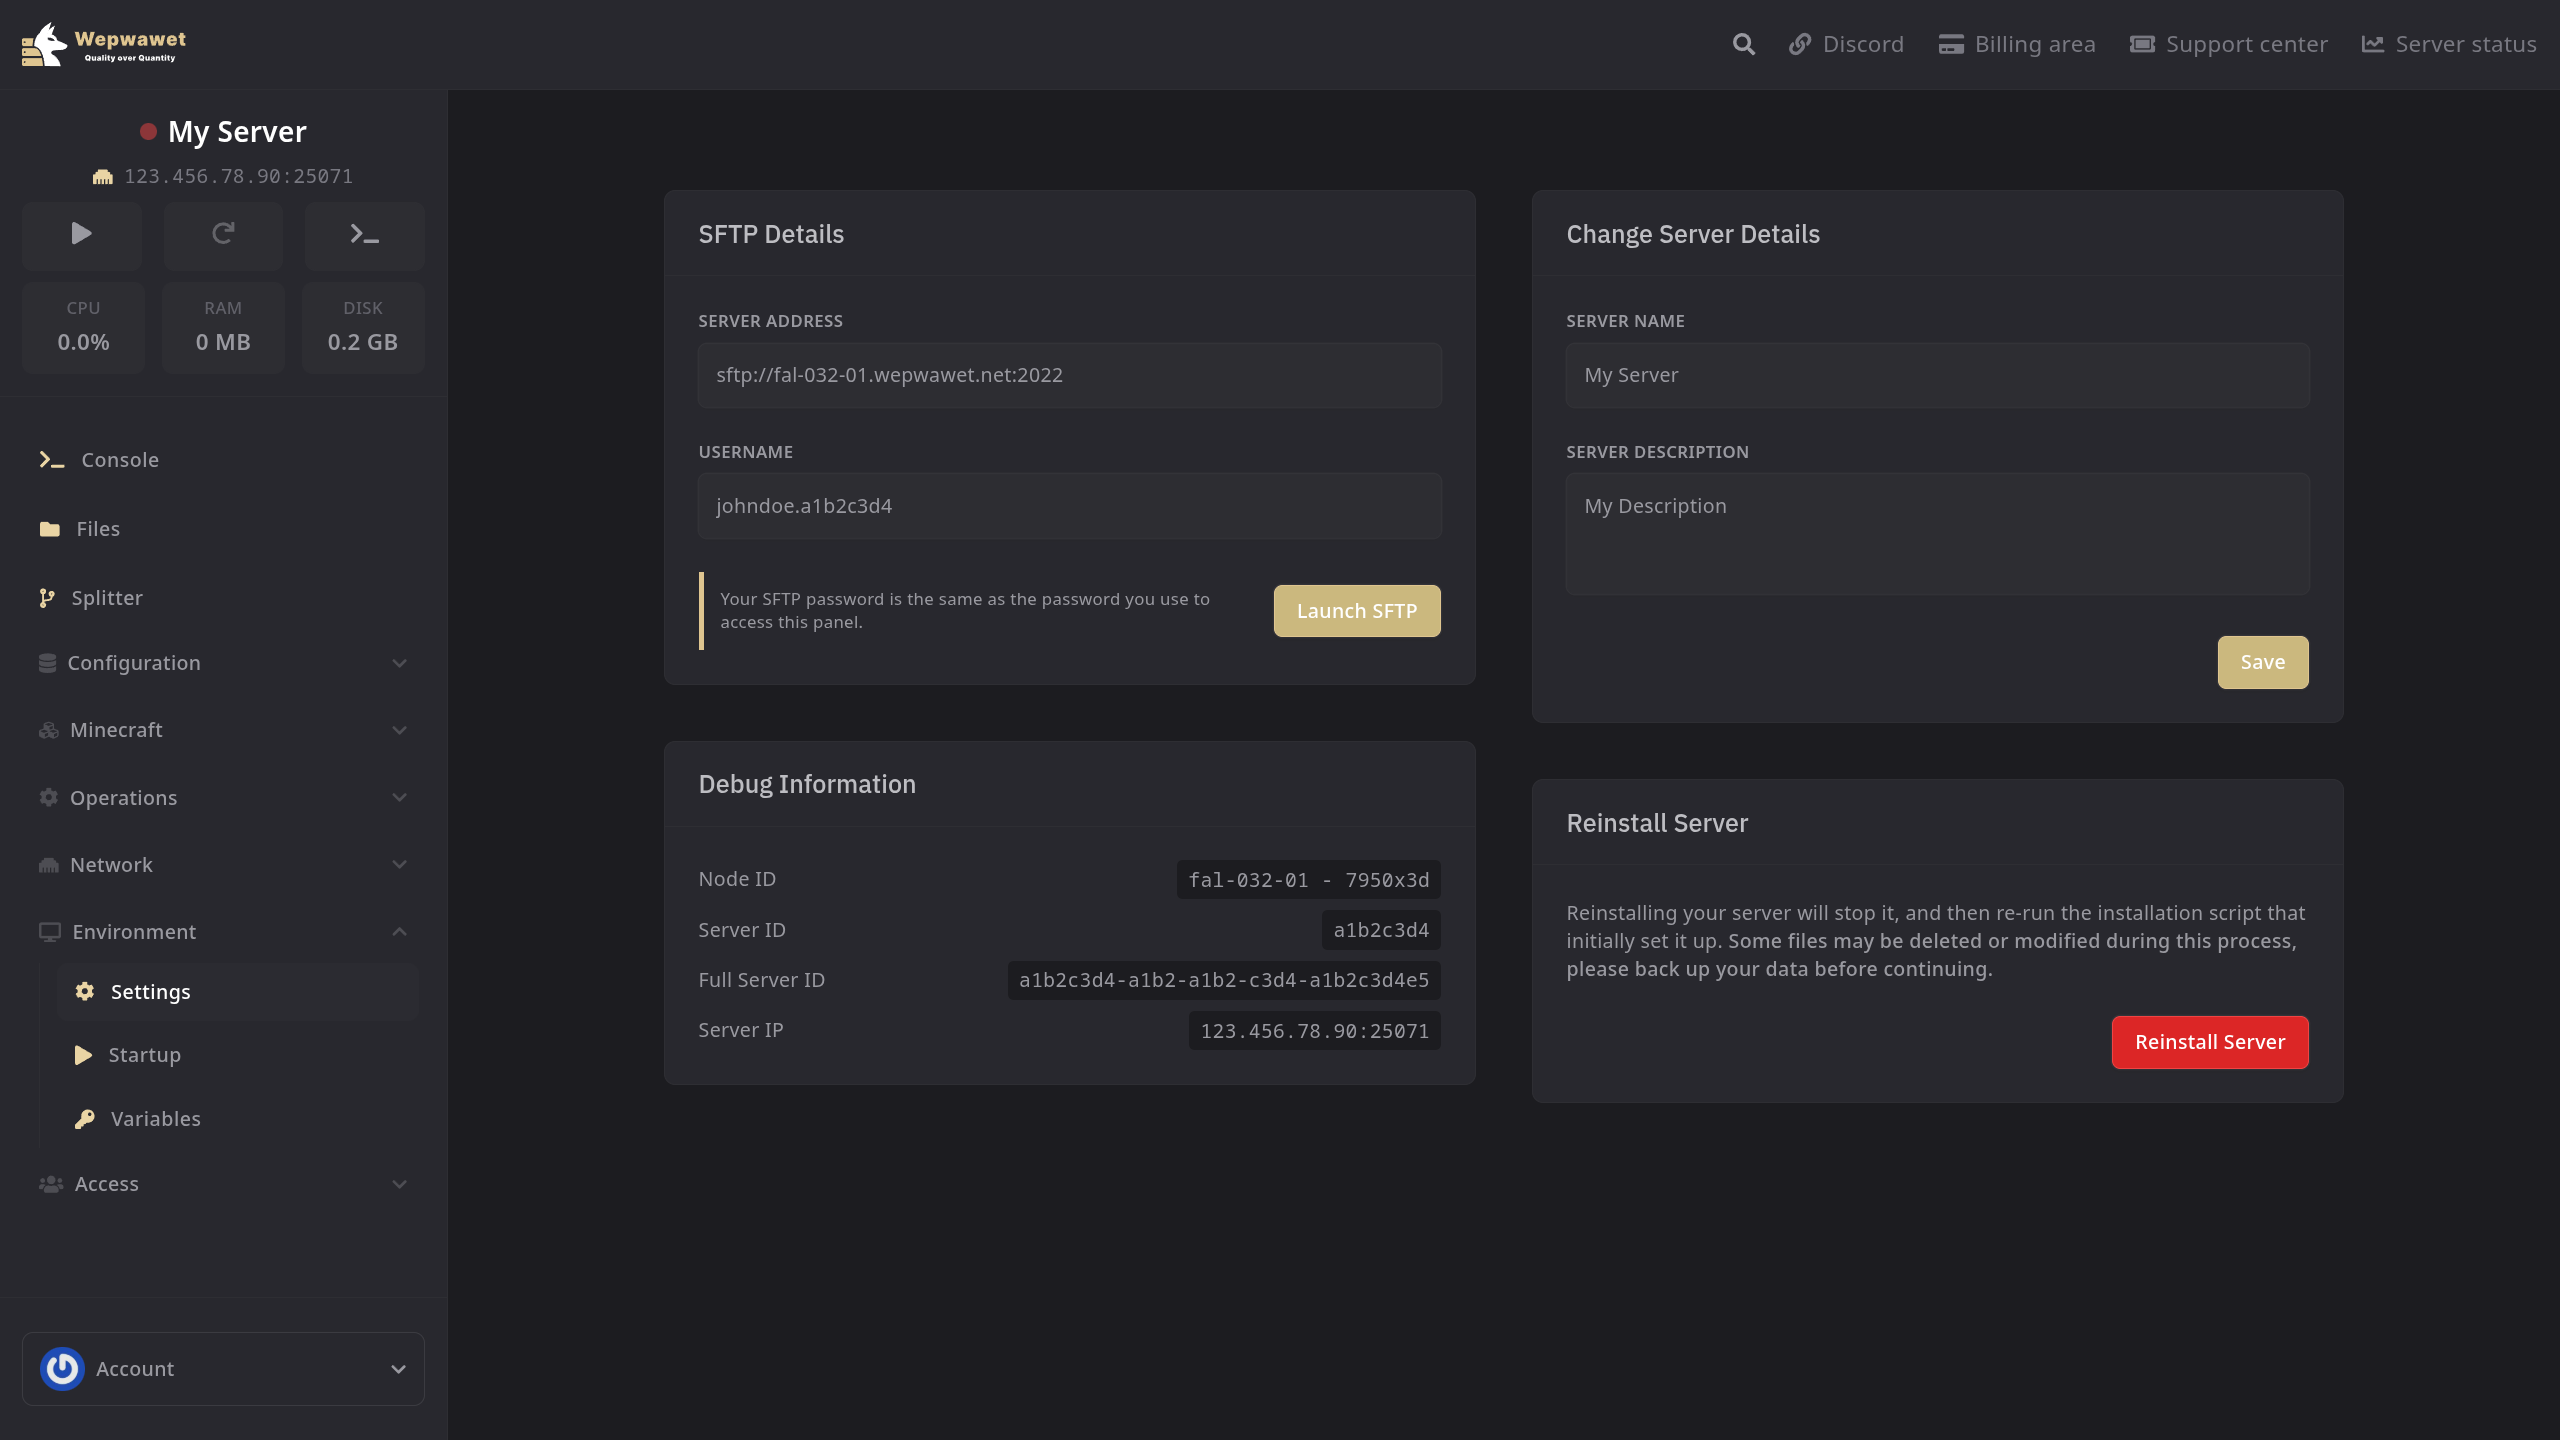Save the server details
The height and width of the screenshot is (1440, 2560).
click(2262, 662)
